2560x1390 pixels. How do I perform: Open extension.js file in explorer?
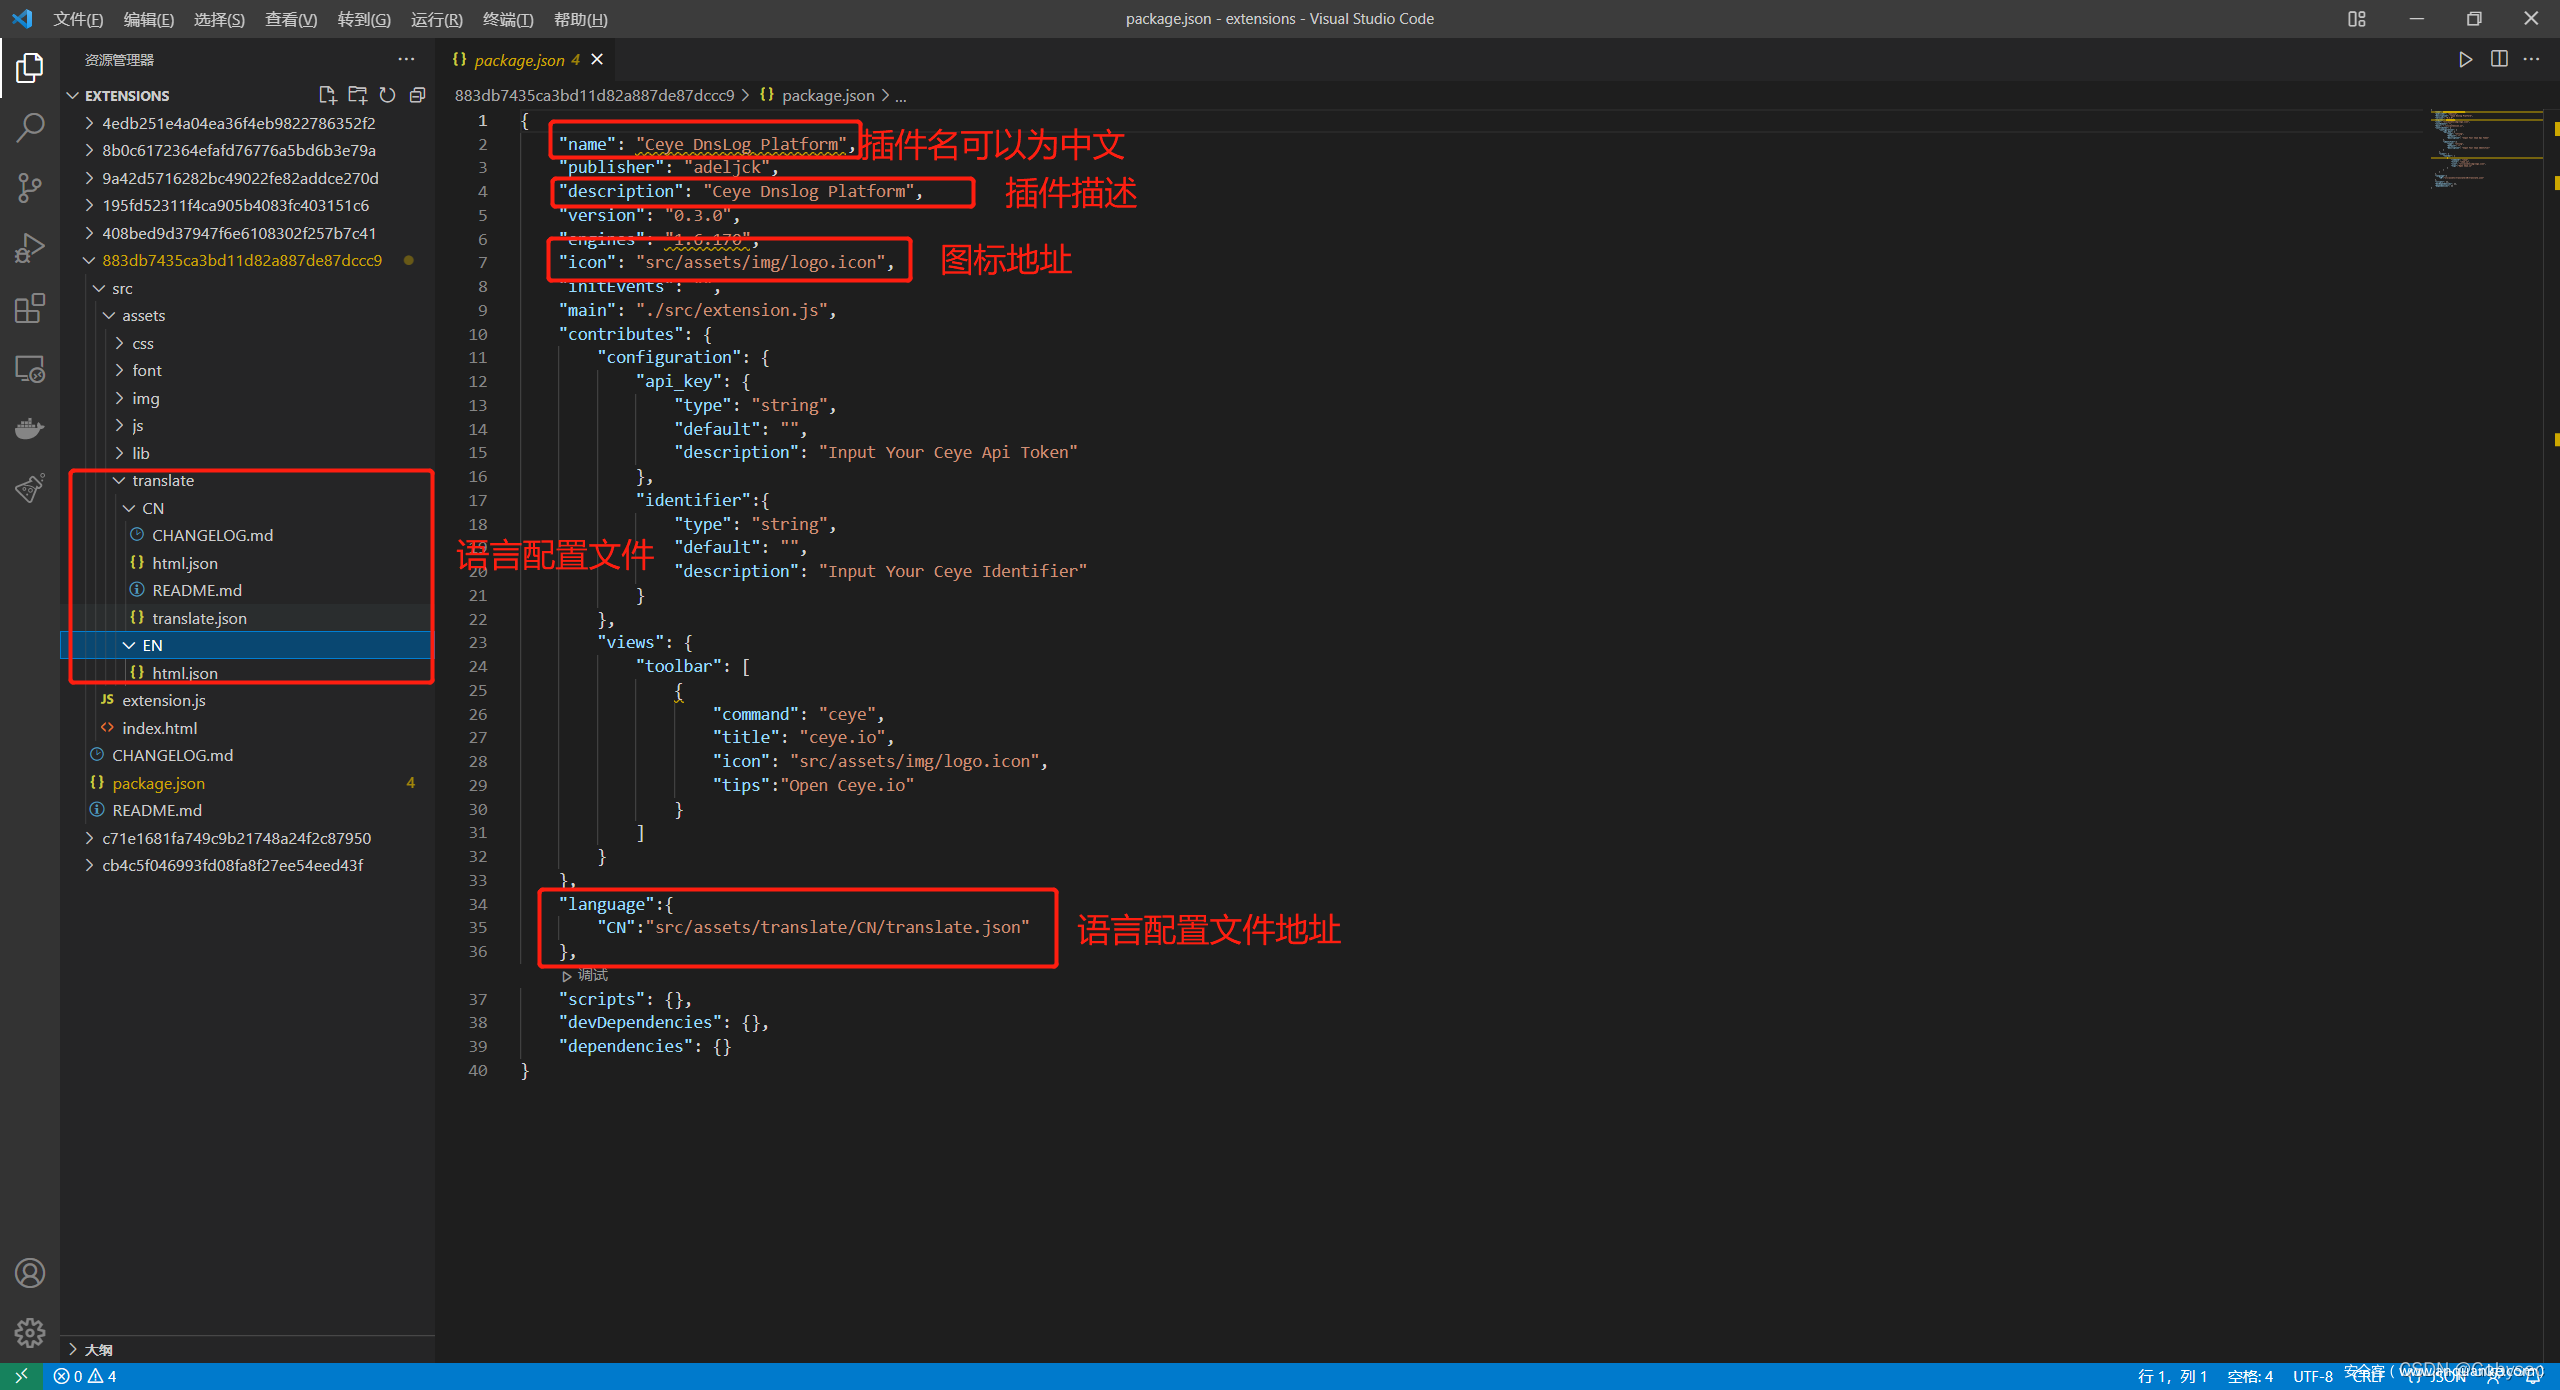click(x=164, y=701)
